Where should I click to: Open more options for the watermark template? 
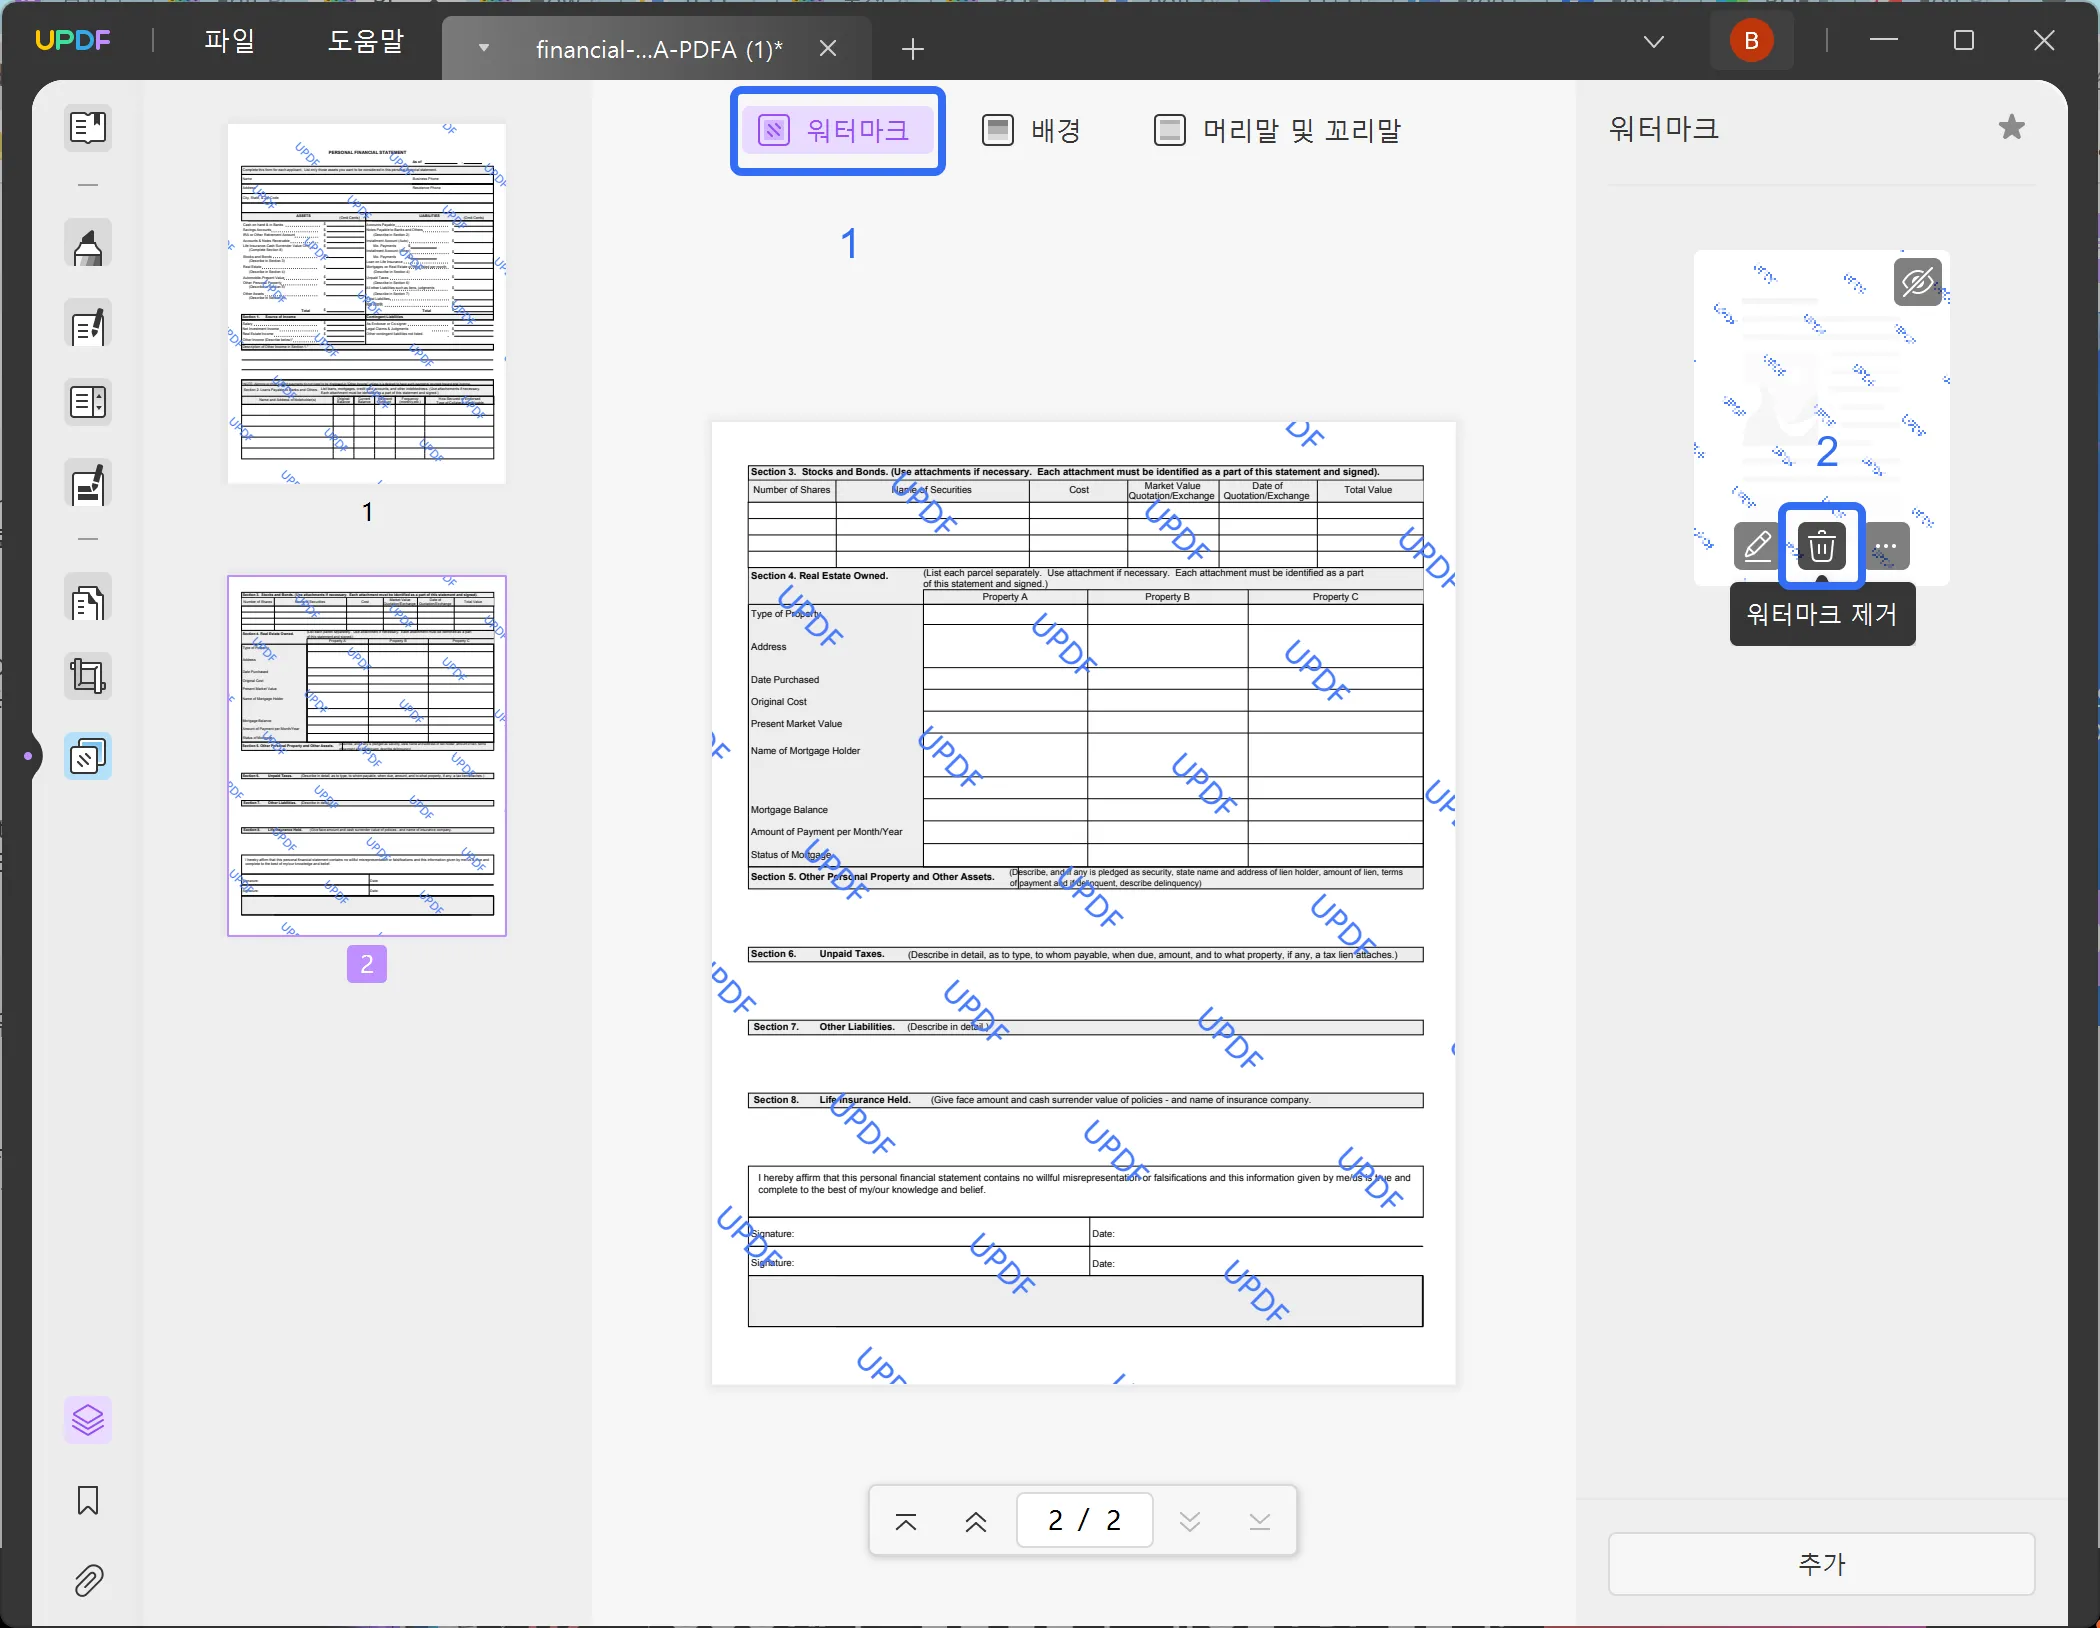point(1886,546)
